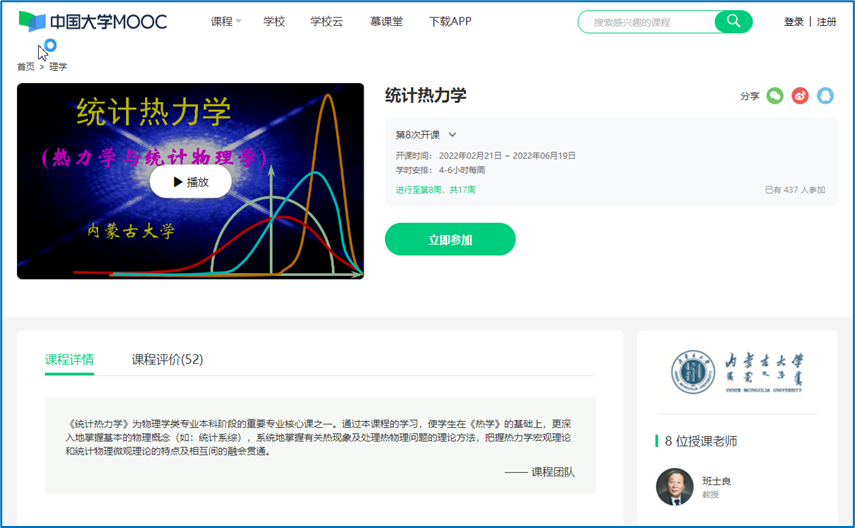Open the 学校 menu item
The width and height of the screenshot is (855, 528).
point(274,21)
